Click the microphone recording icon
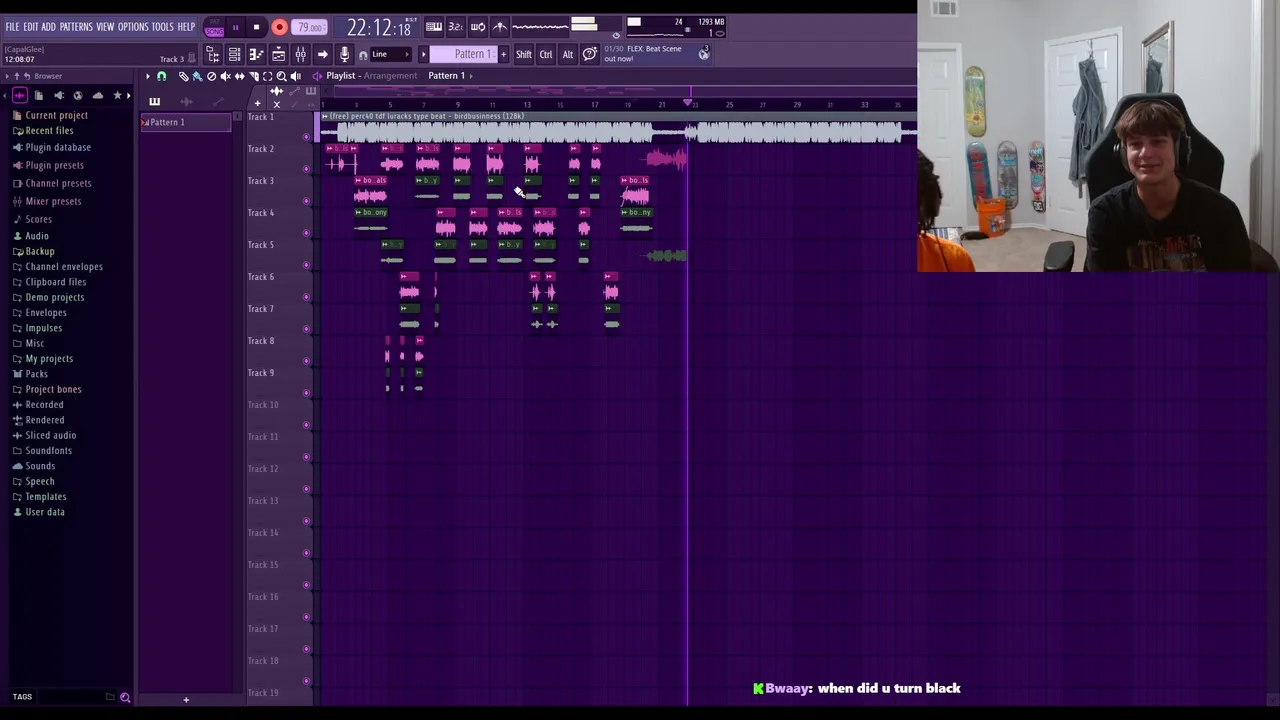 coord(344,54)
